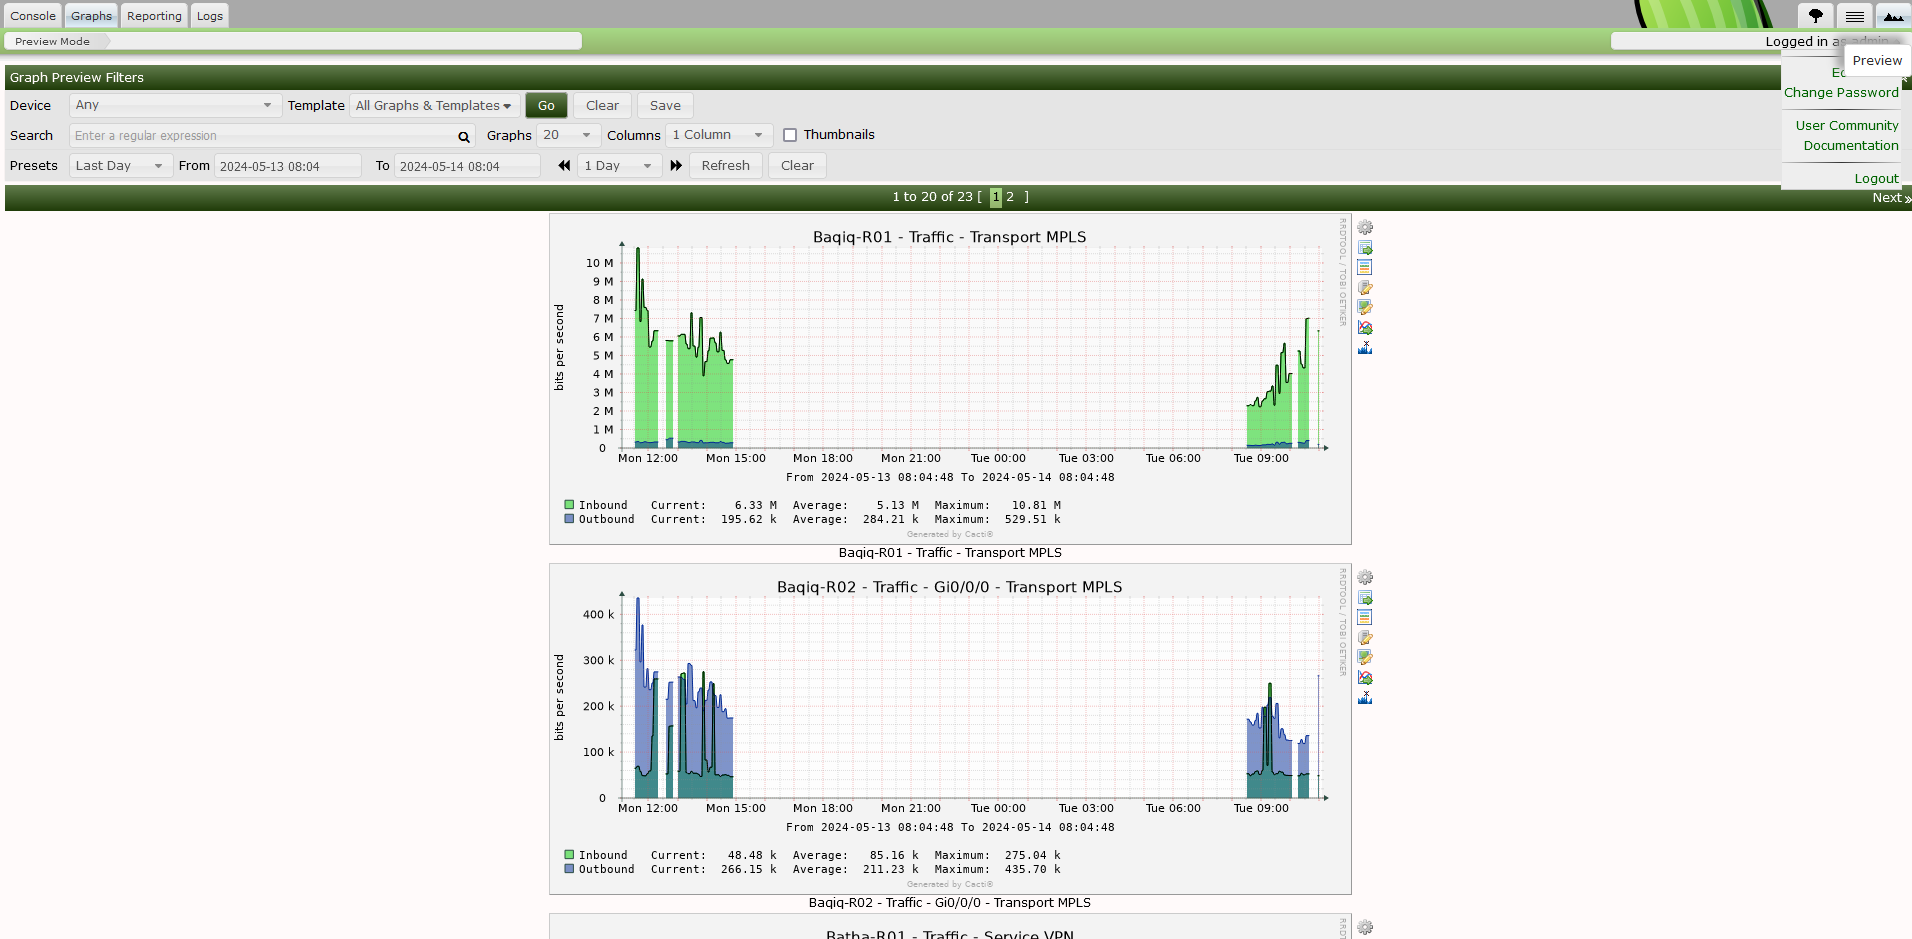Open the Device dropdown showing Any
Screen dimensions: 1912x939
[174, 105]
